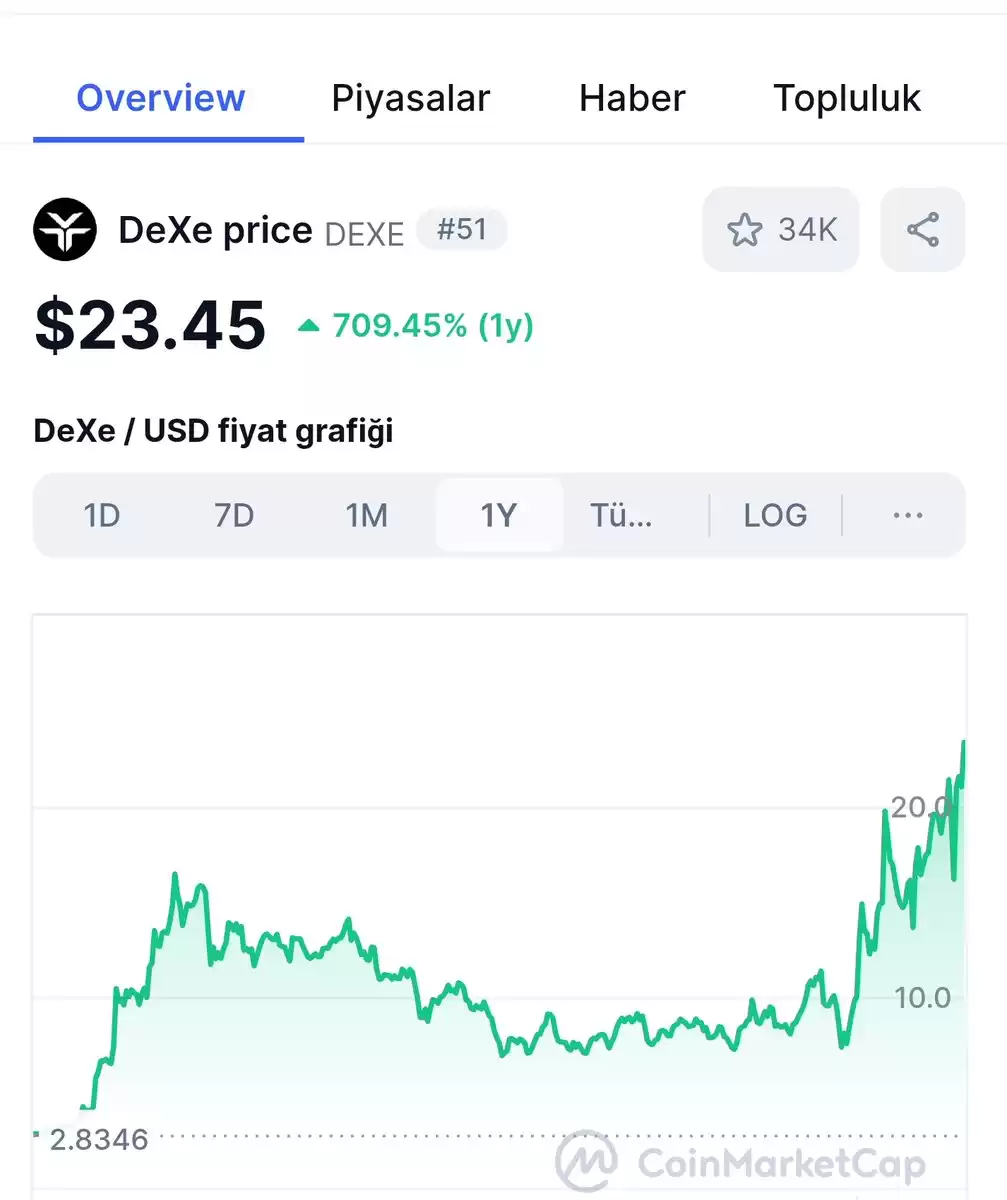This screenshot has height=1200, width=1007.
Task: Open the Piyasalar tab
Action: [x=411, y=98]
